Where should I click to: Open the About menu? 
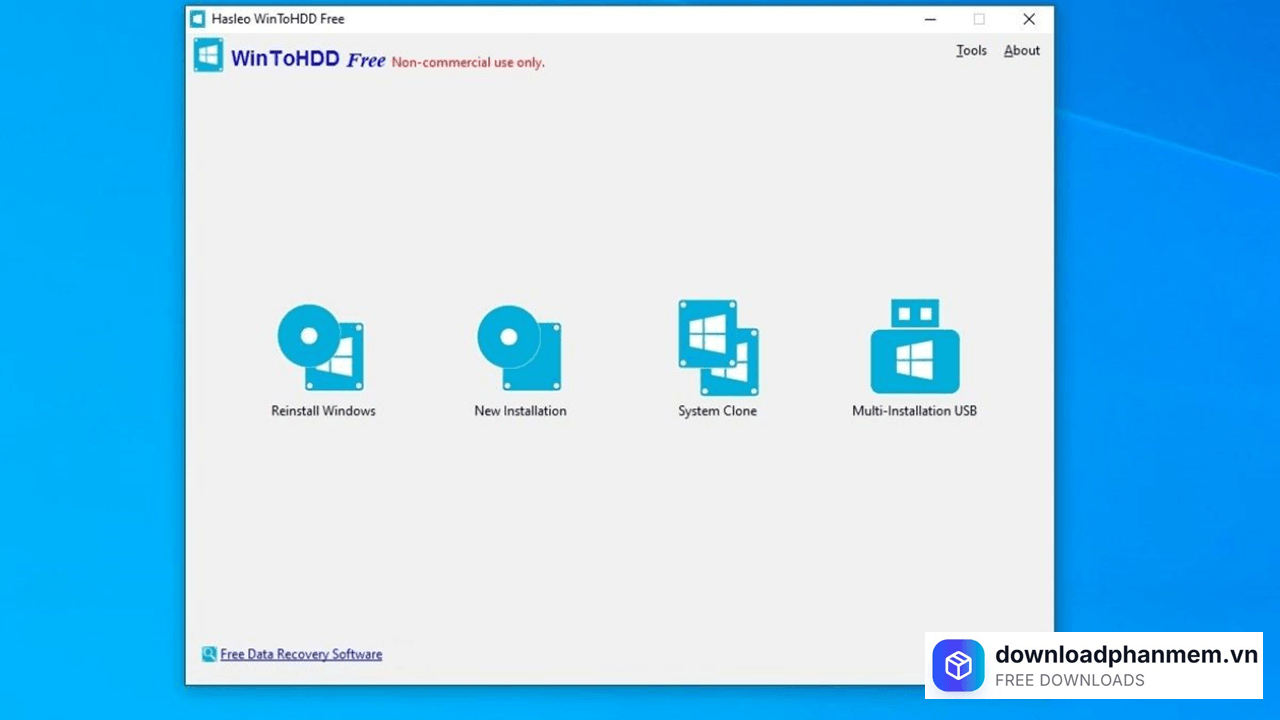point(1021,50)
